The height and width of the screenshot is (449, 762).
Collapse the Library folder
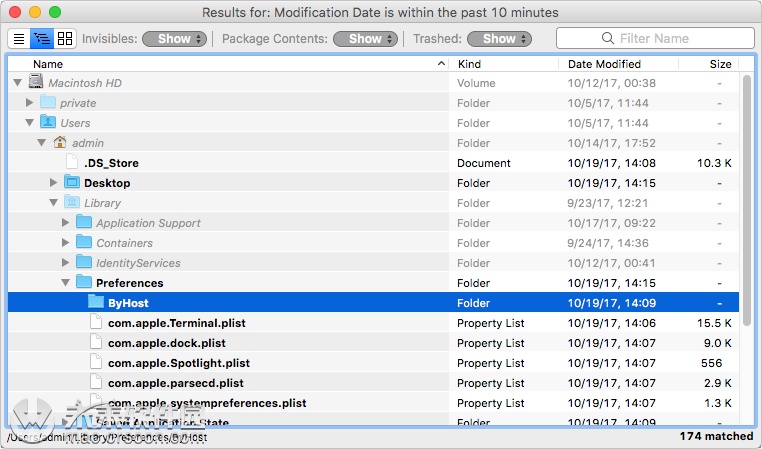[x=53, y=203]
